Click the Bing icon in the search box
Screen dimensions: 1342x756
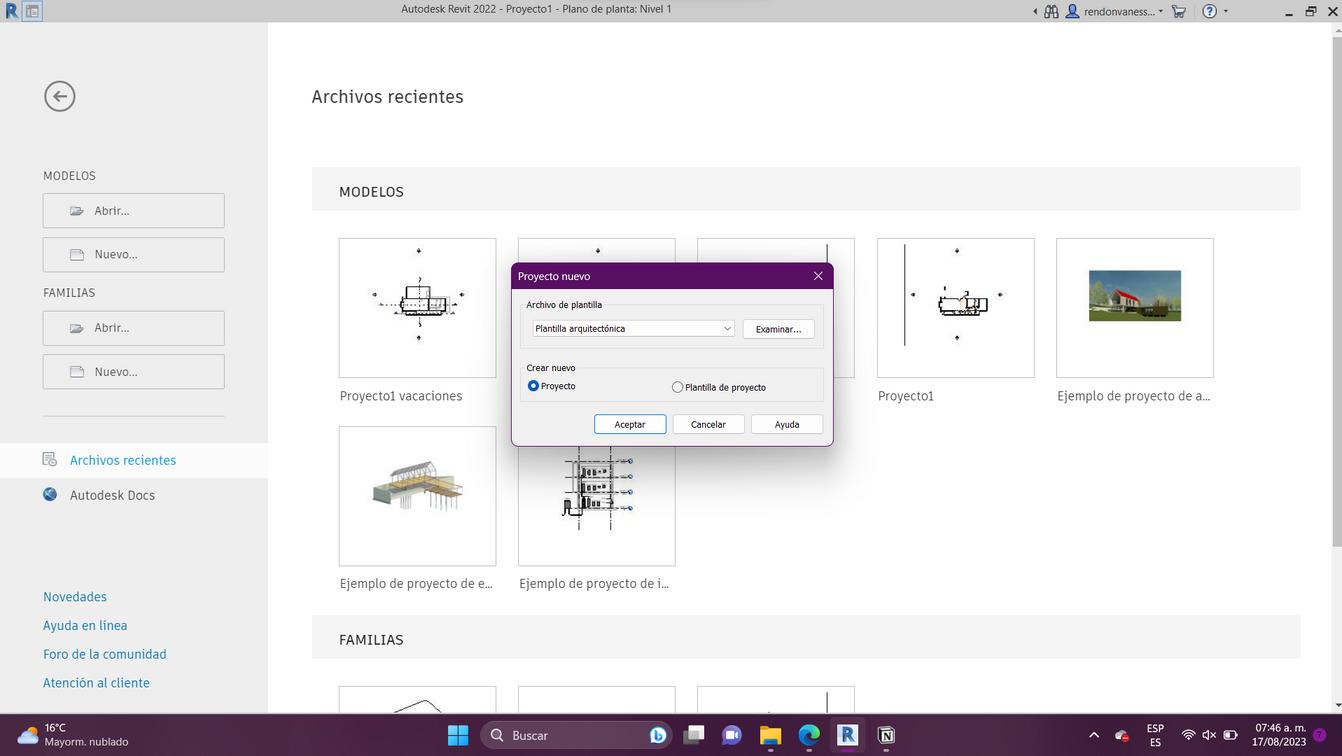click(x=658, y=735)
